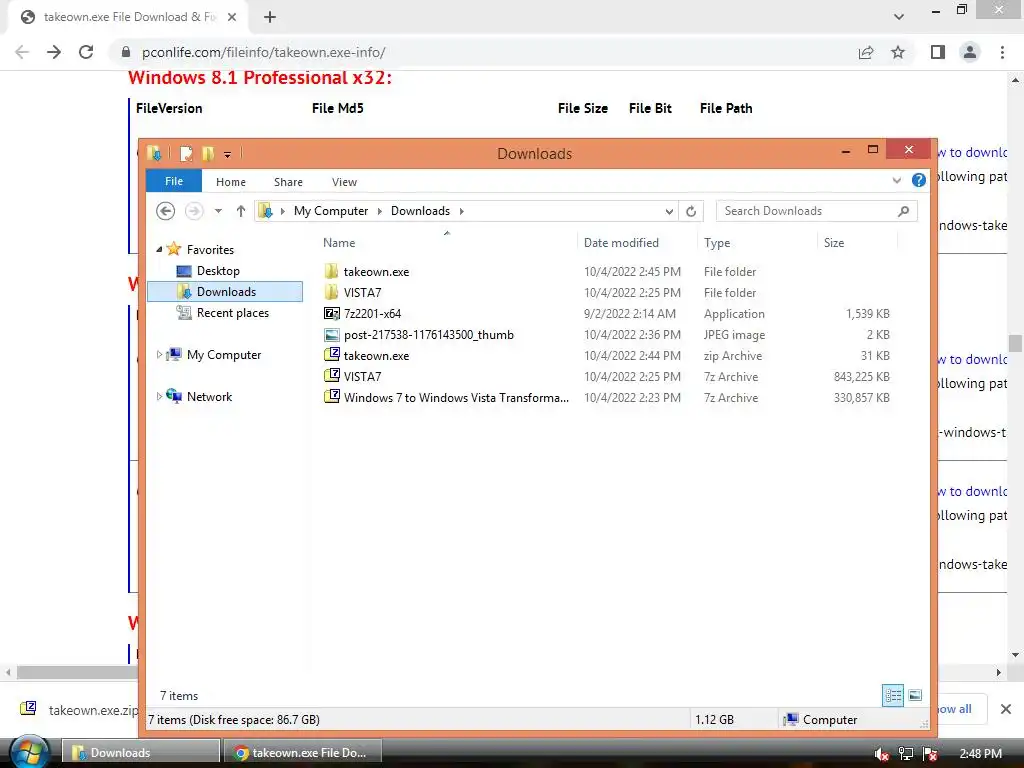Sort files by Date modified column
1024x768 pixels.
coord(637,242)
